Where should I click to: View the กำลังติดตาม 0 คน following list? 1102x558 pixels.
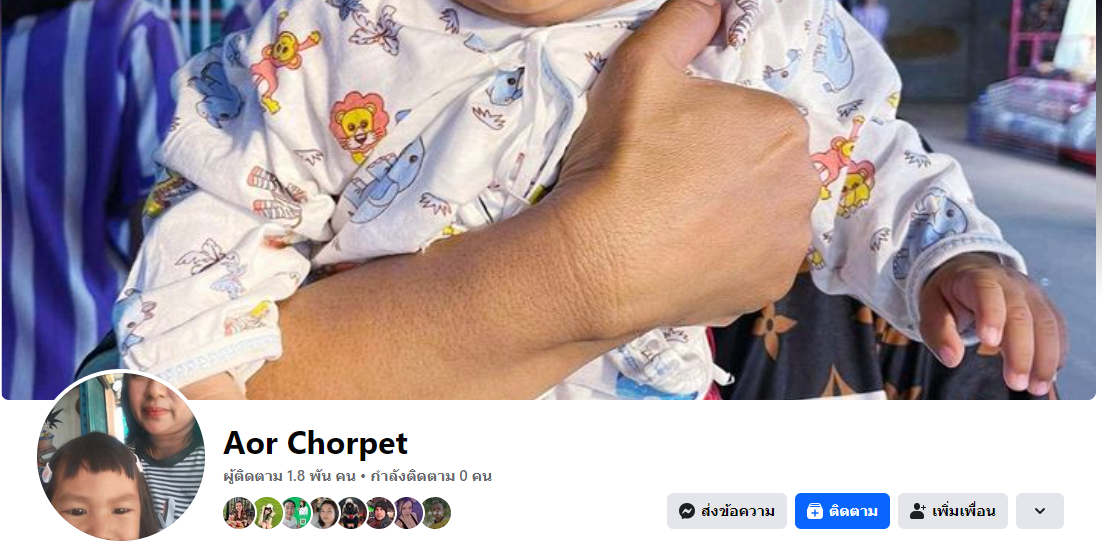431,476
